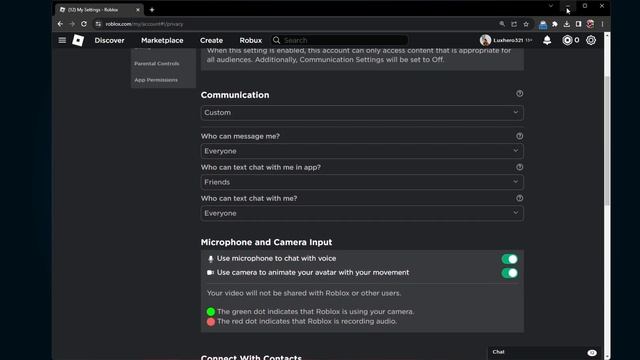Open the settings gear icon
640x360 pixels.
tap(591, 40)
